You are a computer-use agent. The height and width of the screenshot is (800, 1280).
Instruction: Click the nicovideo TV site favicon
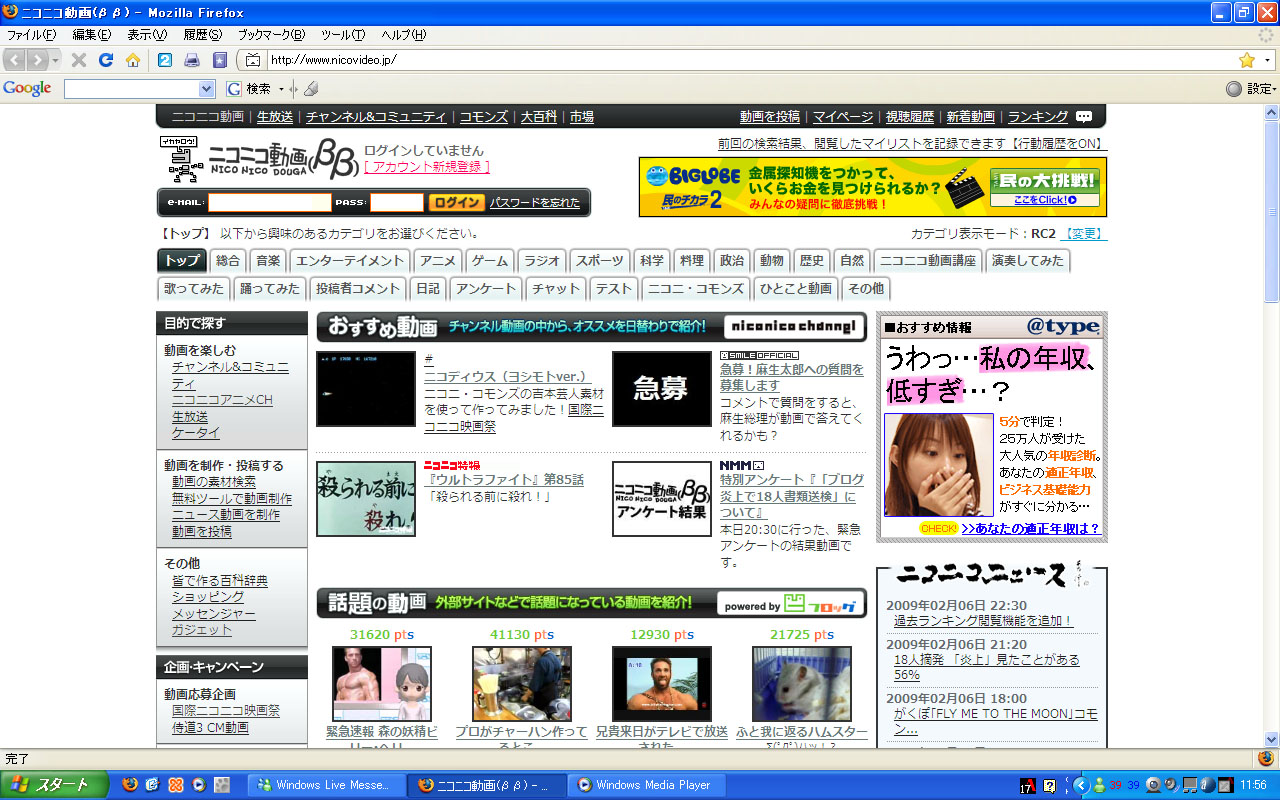click(254, 60)
